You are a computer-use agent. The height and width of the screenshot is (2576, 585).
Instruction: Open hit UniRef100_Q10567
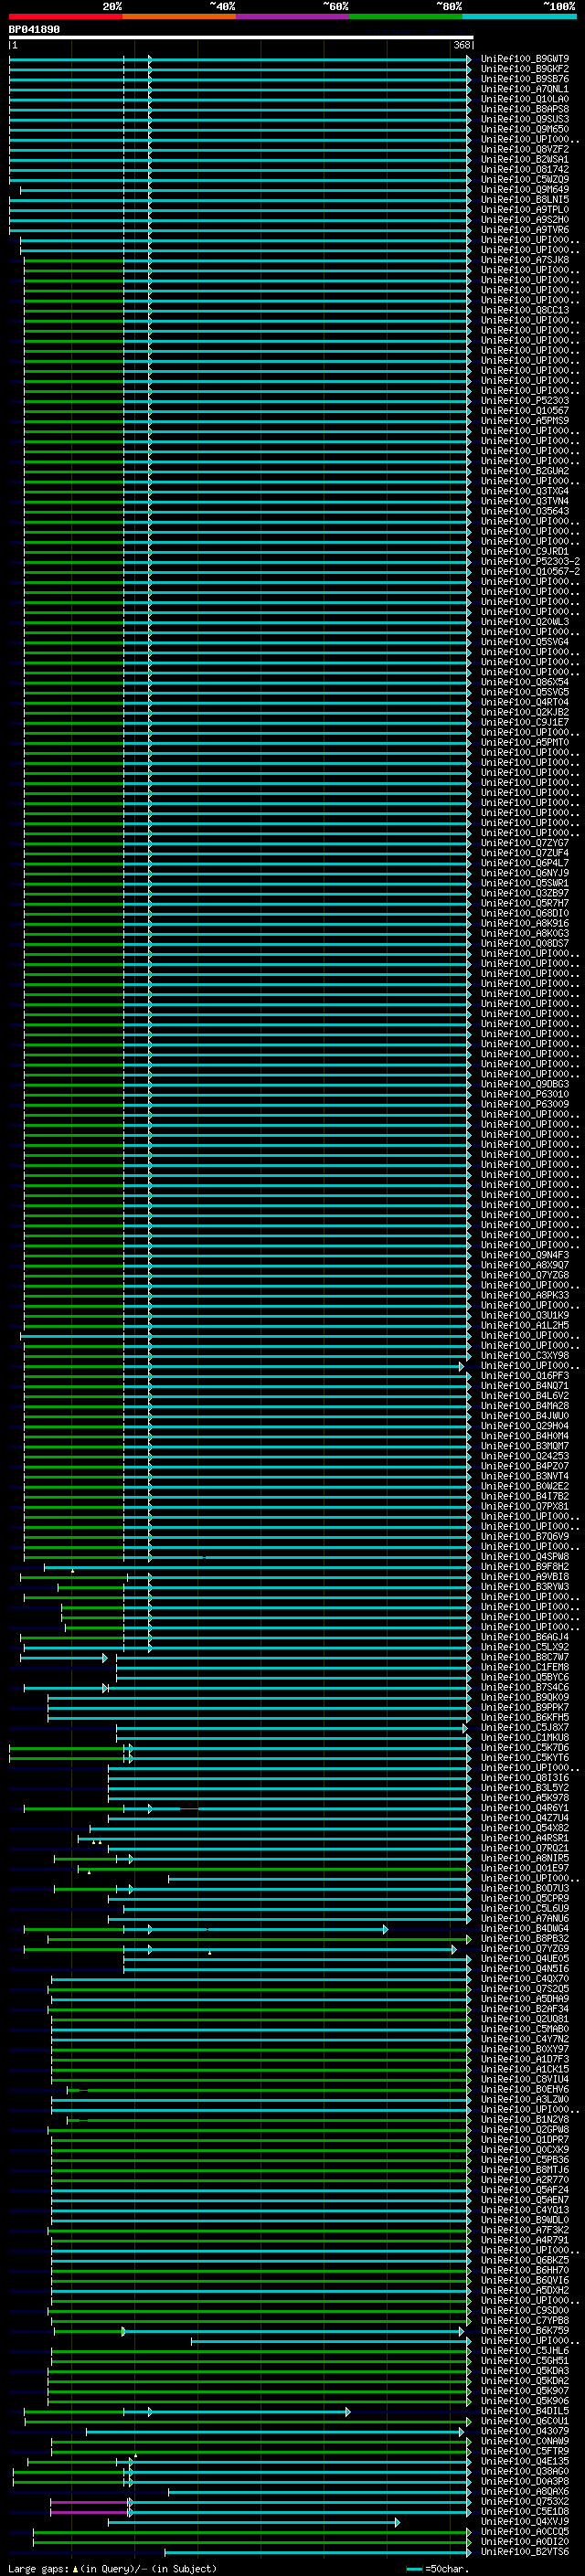525,410
